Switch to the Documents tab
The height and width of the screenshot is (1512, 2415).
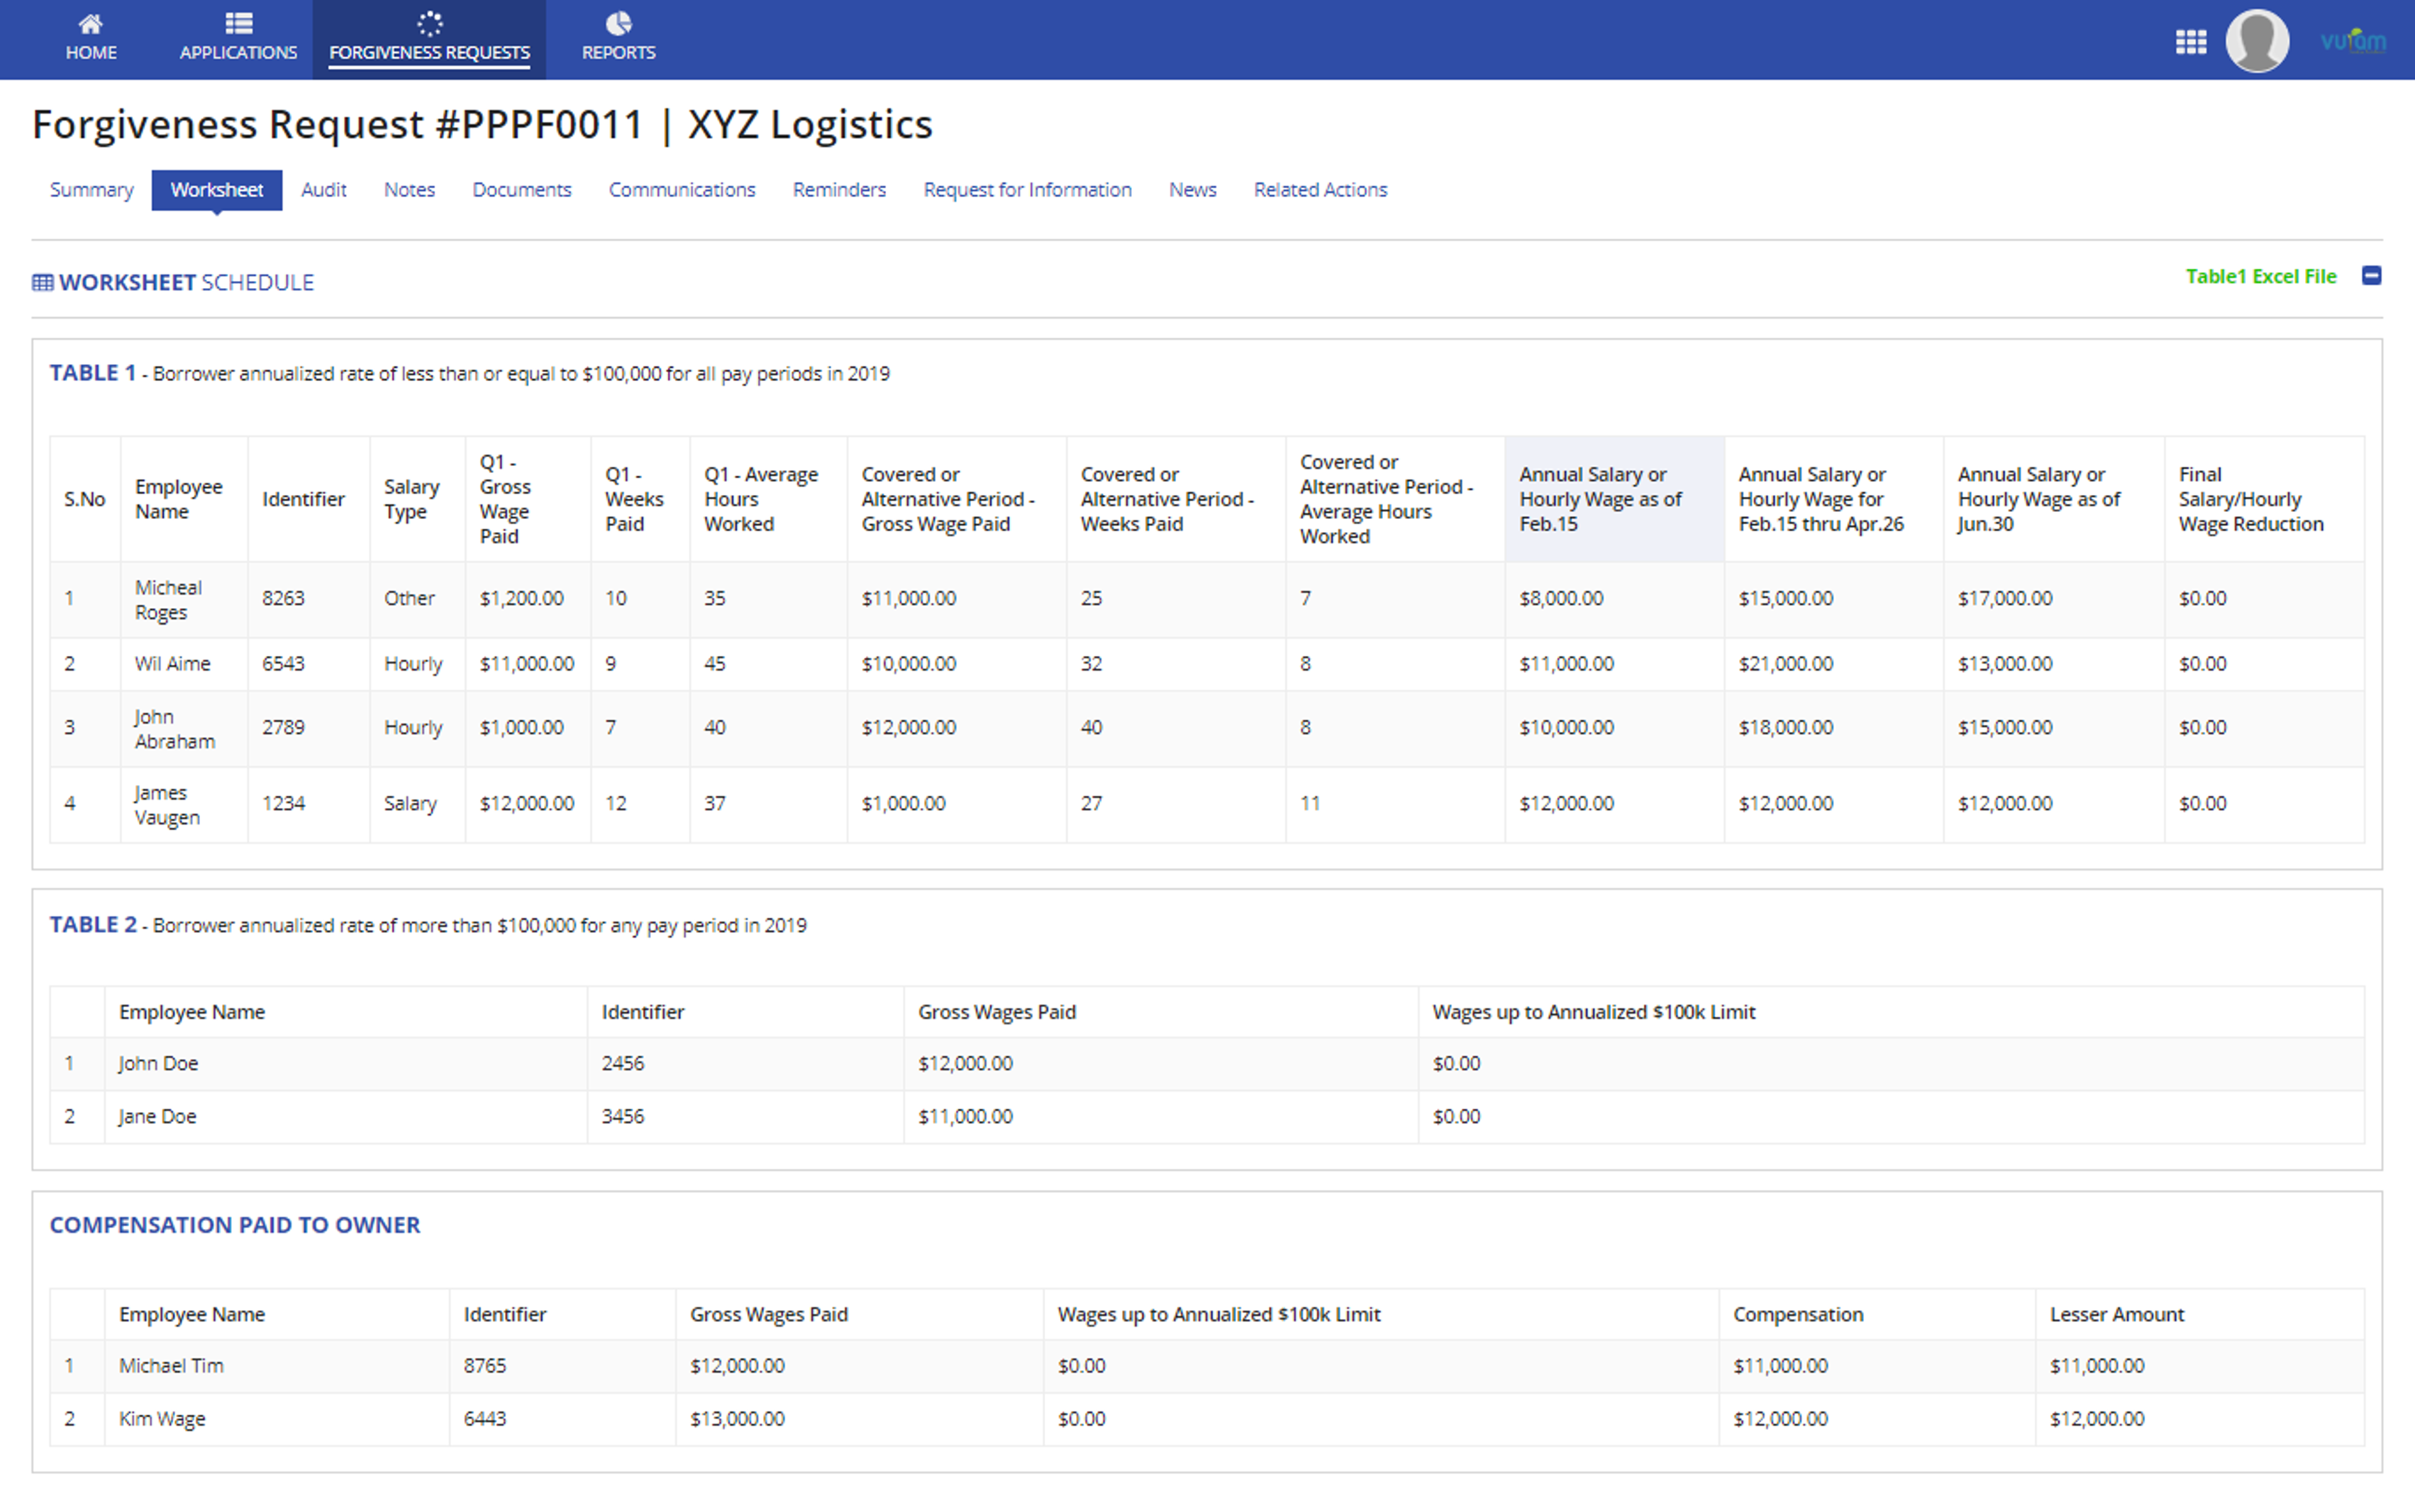tap(521, 190)
